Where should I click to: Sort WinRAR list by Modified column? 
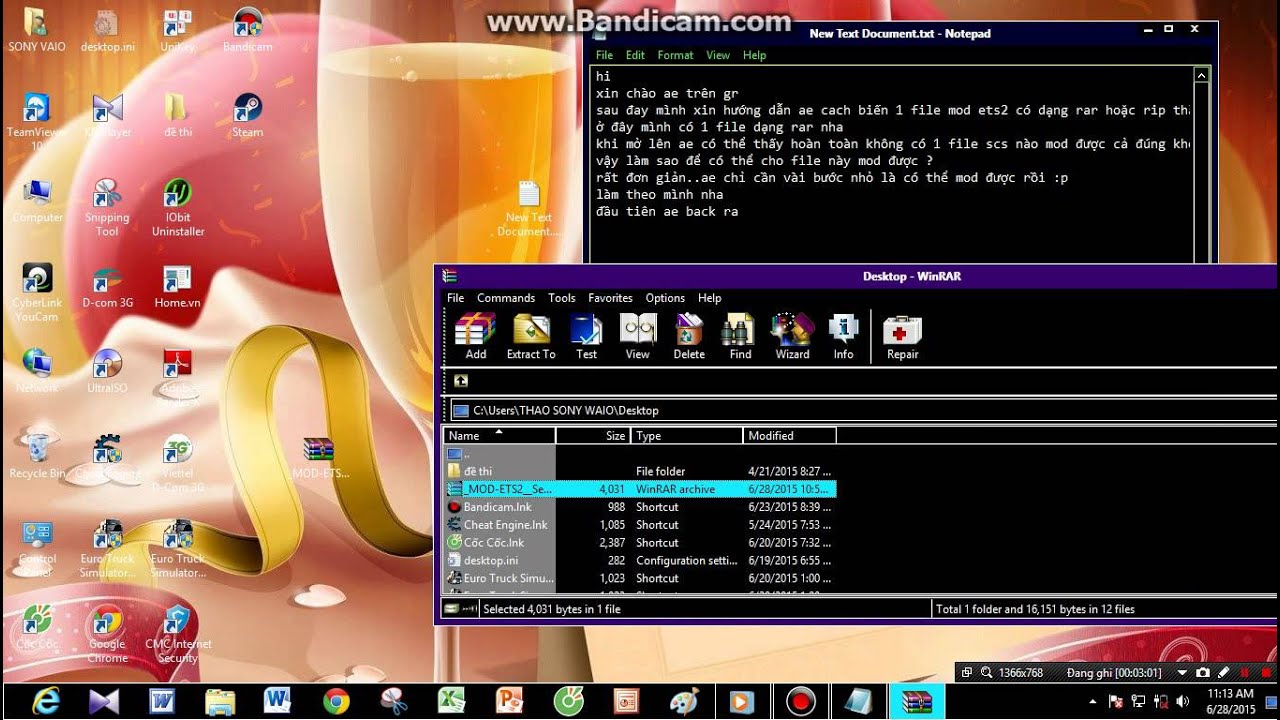pos(790,435)
